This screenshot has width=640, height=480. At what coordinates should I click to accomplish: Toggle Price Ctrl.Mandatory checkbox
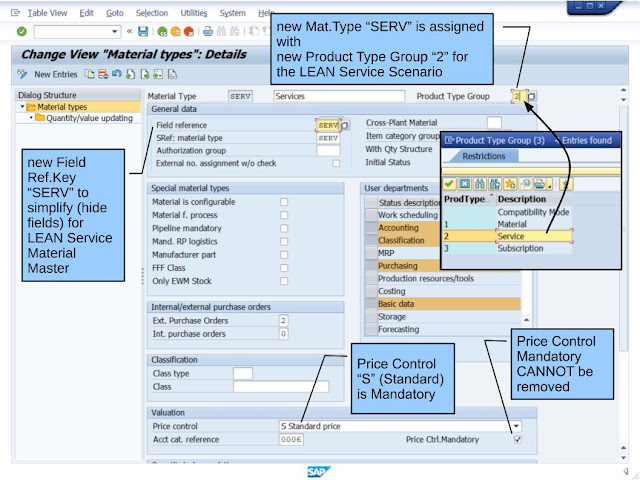(x=518, y=440)
